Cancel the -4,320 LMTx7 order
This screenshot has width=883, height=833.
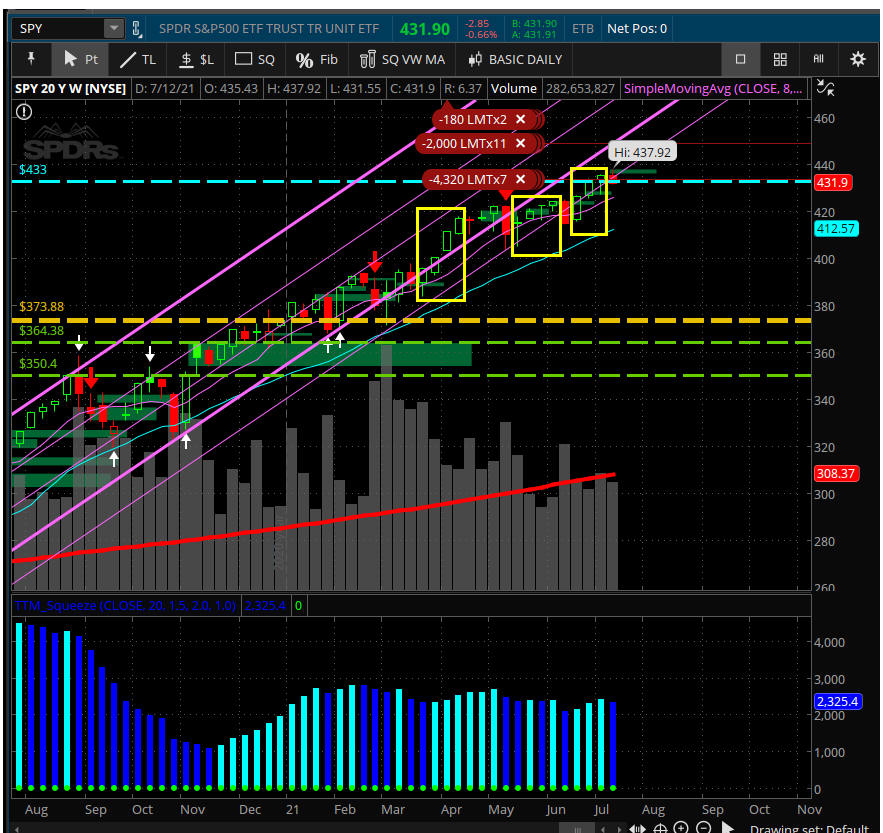(x=520, y=180)
